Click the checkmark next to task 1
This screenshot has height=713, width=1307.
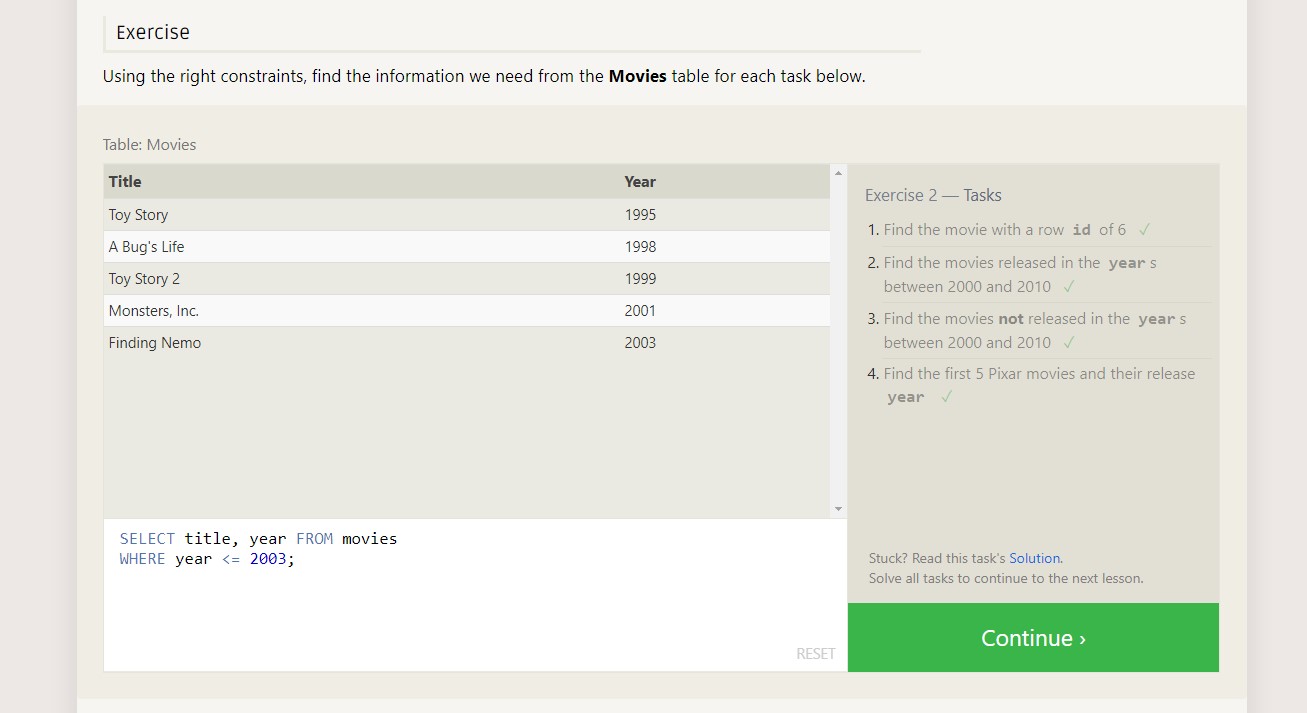pyautogui.click(x=1144, y=230)
